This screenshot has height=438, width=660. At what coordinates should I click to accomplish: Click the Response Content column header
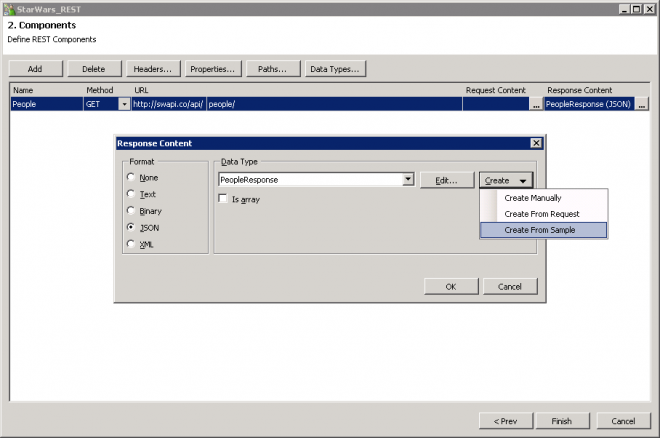580,90
